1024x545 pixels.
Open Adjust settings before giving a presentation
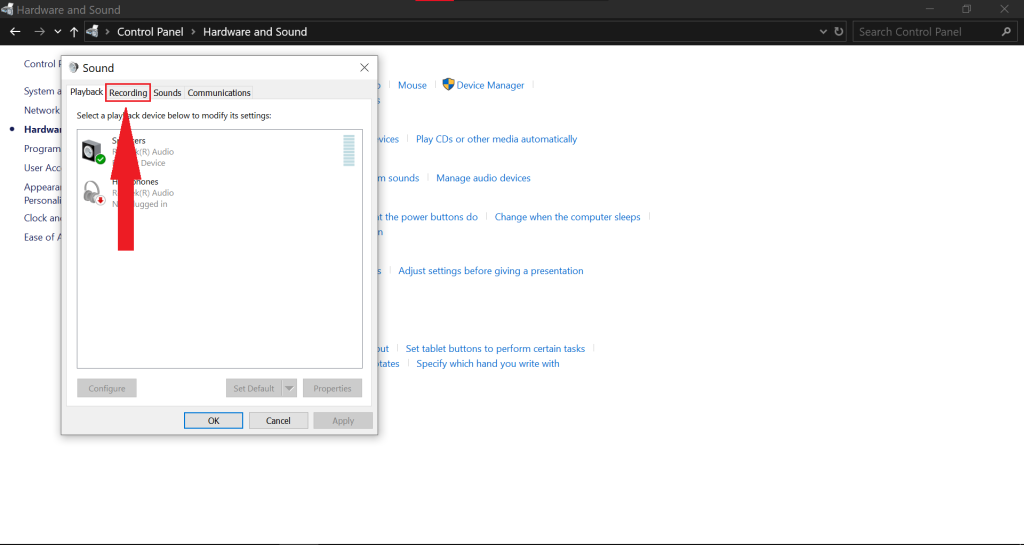point(491,270)
